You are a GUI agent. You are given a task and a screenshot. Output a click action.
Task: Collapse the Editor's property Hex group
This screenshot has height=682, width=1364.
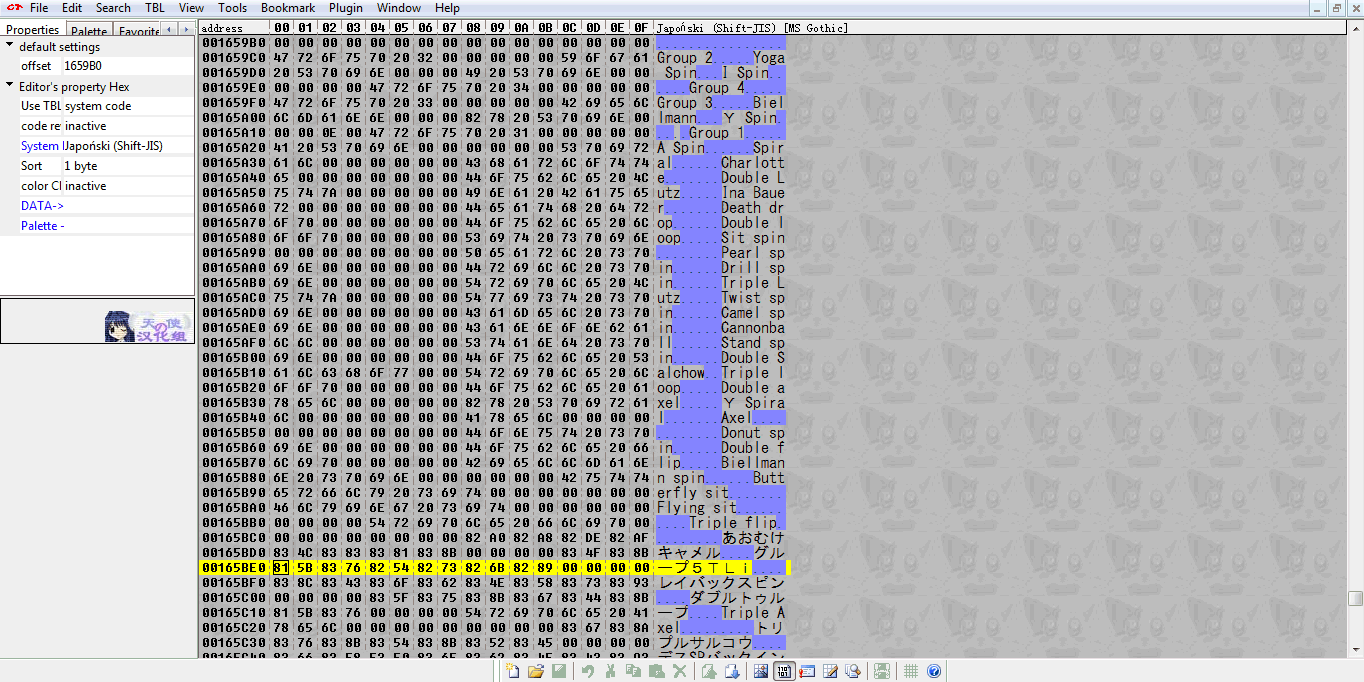(9, 86)
